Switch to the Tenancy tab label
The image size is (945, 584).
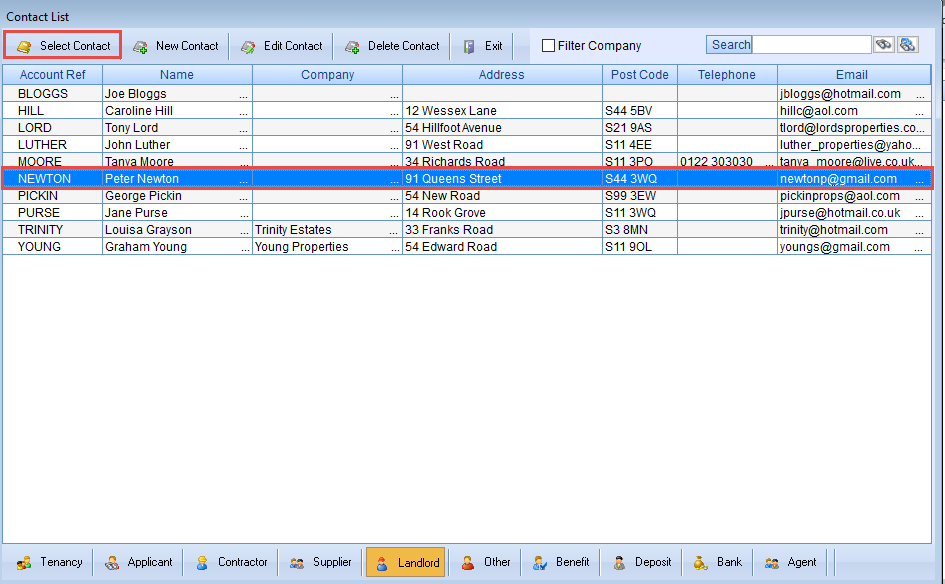point(61,562)
